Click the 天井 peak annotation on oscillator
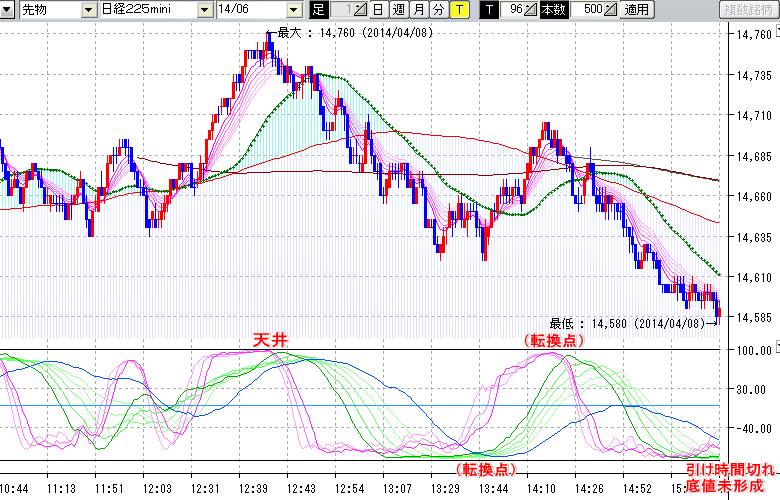The height and width of the screenshot is (500, 780). tap(270, 340)
